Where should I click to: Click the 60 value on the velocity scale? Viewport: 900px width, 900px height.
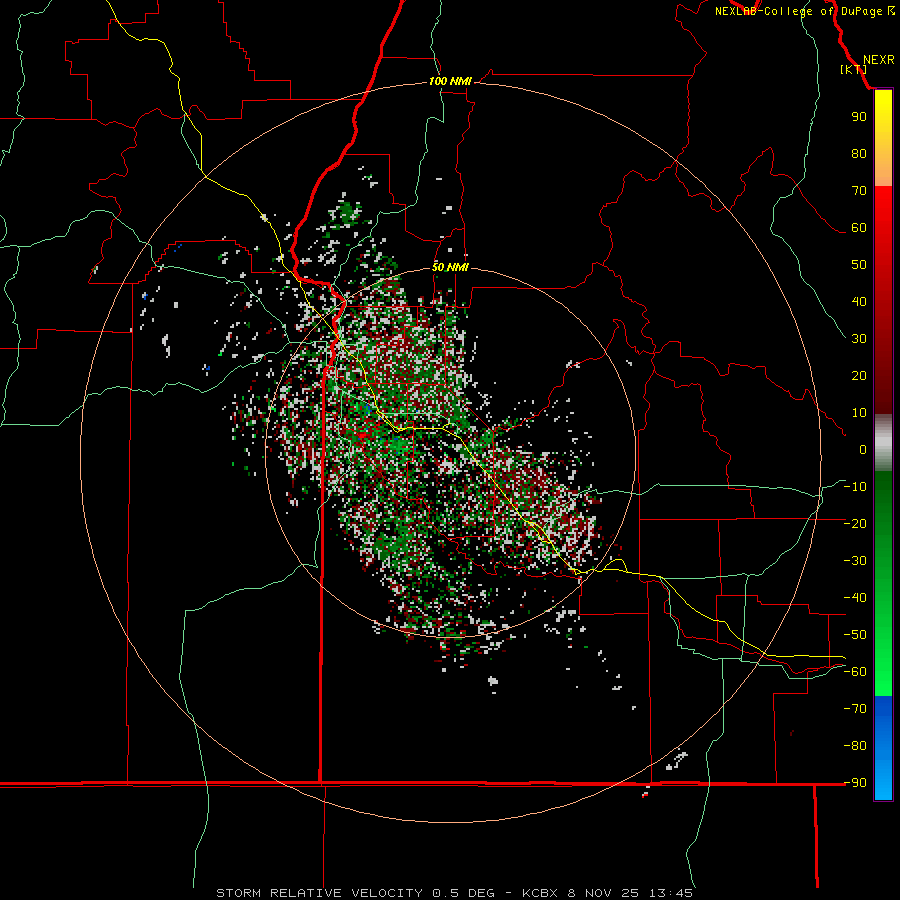tap(859, 228)
